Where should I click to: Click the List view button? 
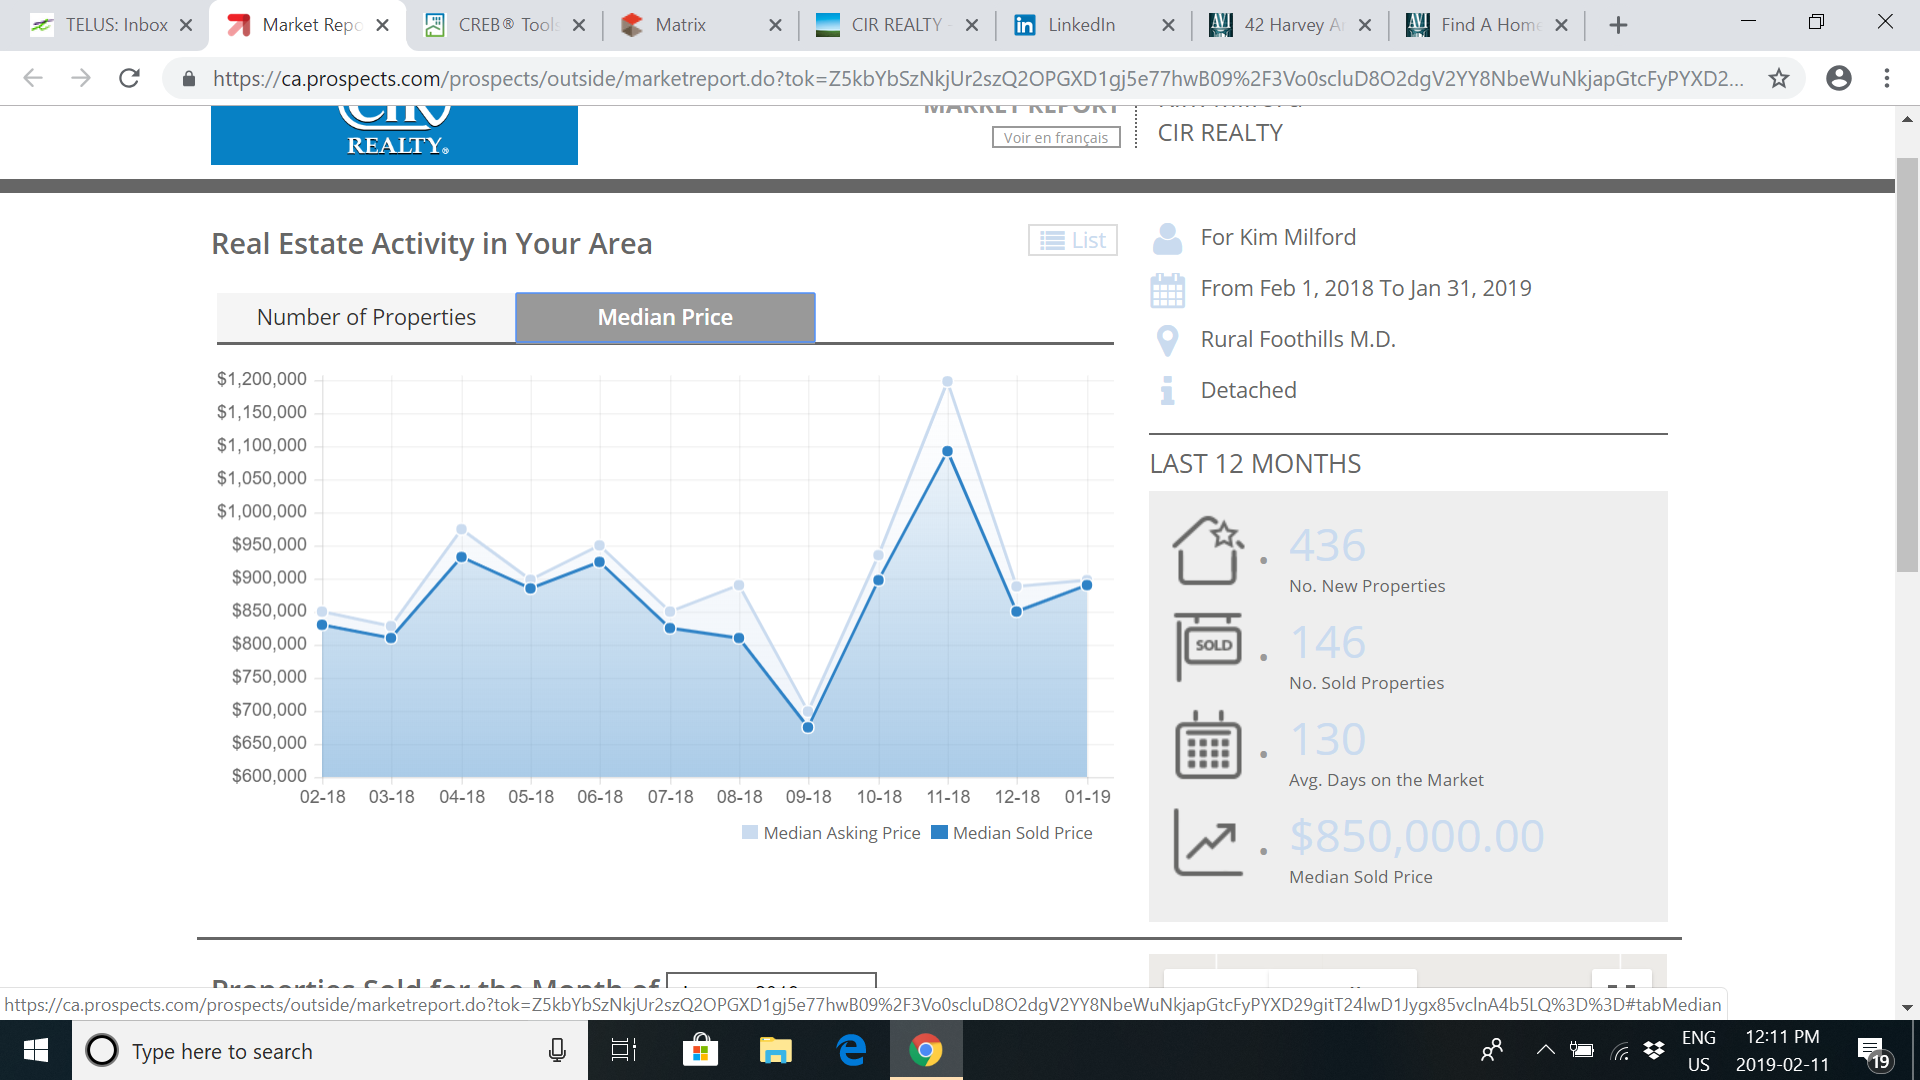click(x=1073, y=240)
